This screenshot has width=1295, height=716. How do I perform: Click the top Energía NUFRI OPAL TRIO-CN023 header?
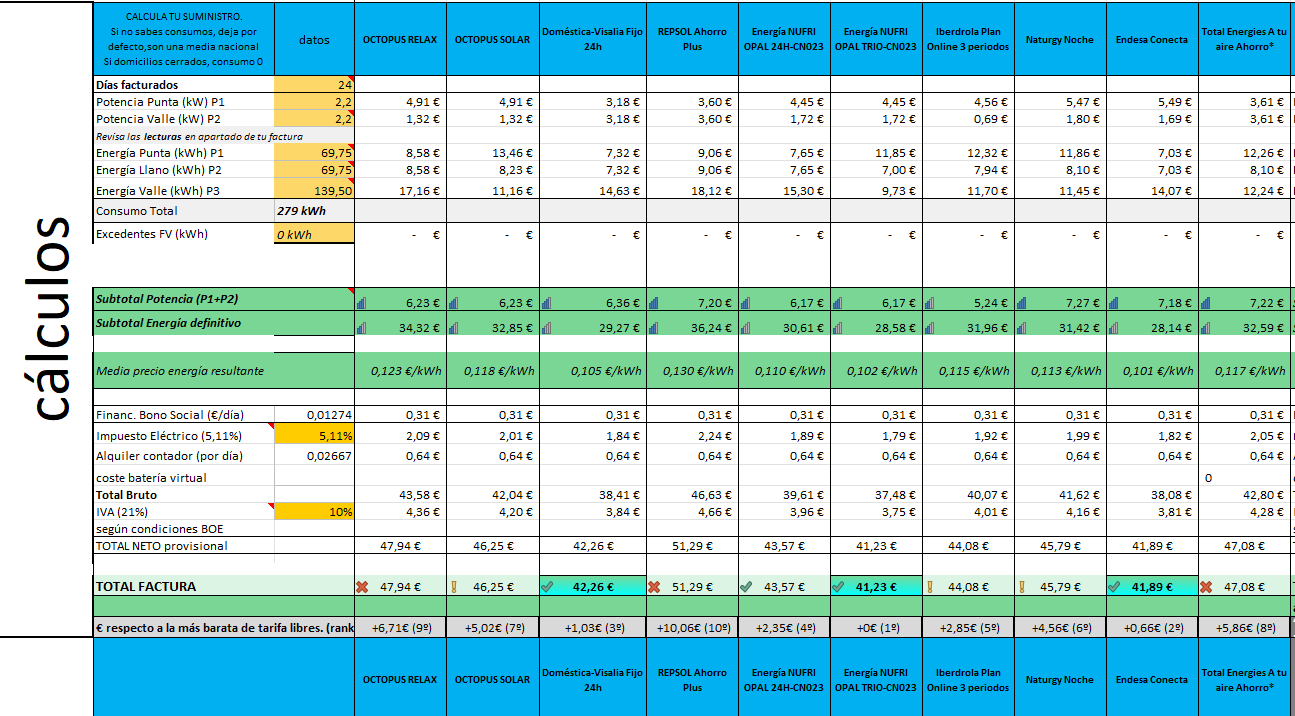(x=876, y=39)
